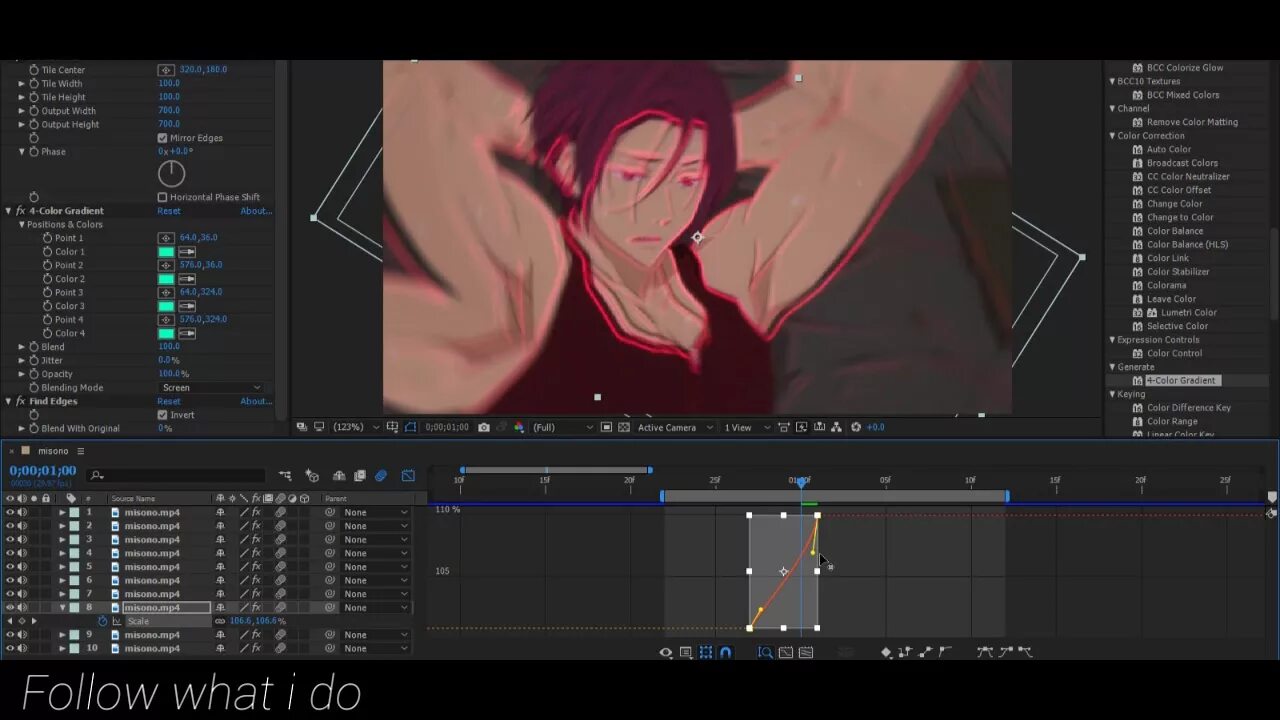
Task: Toggle the Scale constrain proportions link icon
Action: tap(220, 621)
